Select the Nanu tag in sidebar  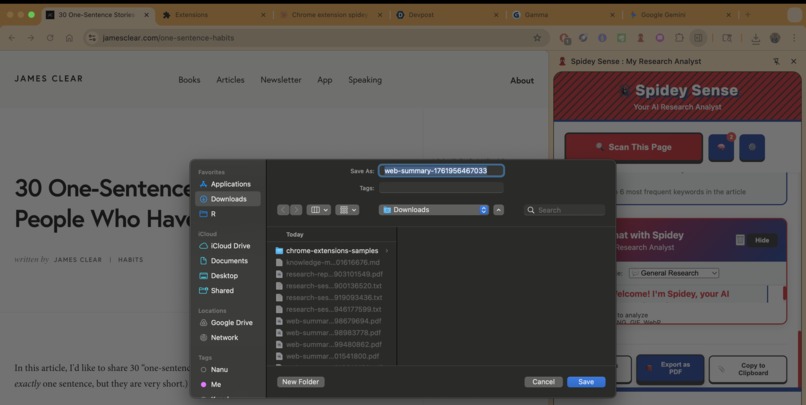[228, 370]
